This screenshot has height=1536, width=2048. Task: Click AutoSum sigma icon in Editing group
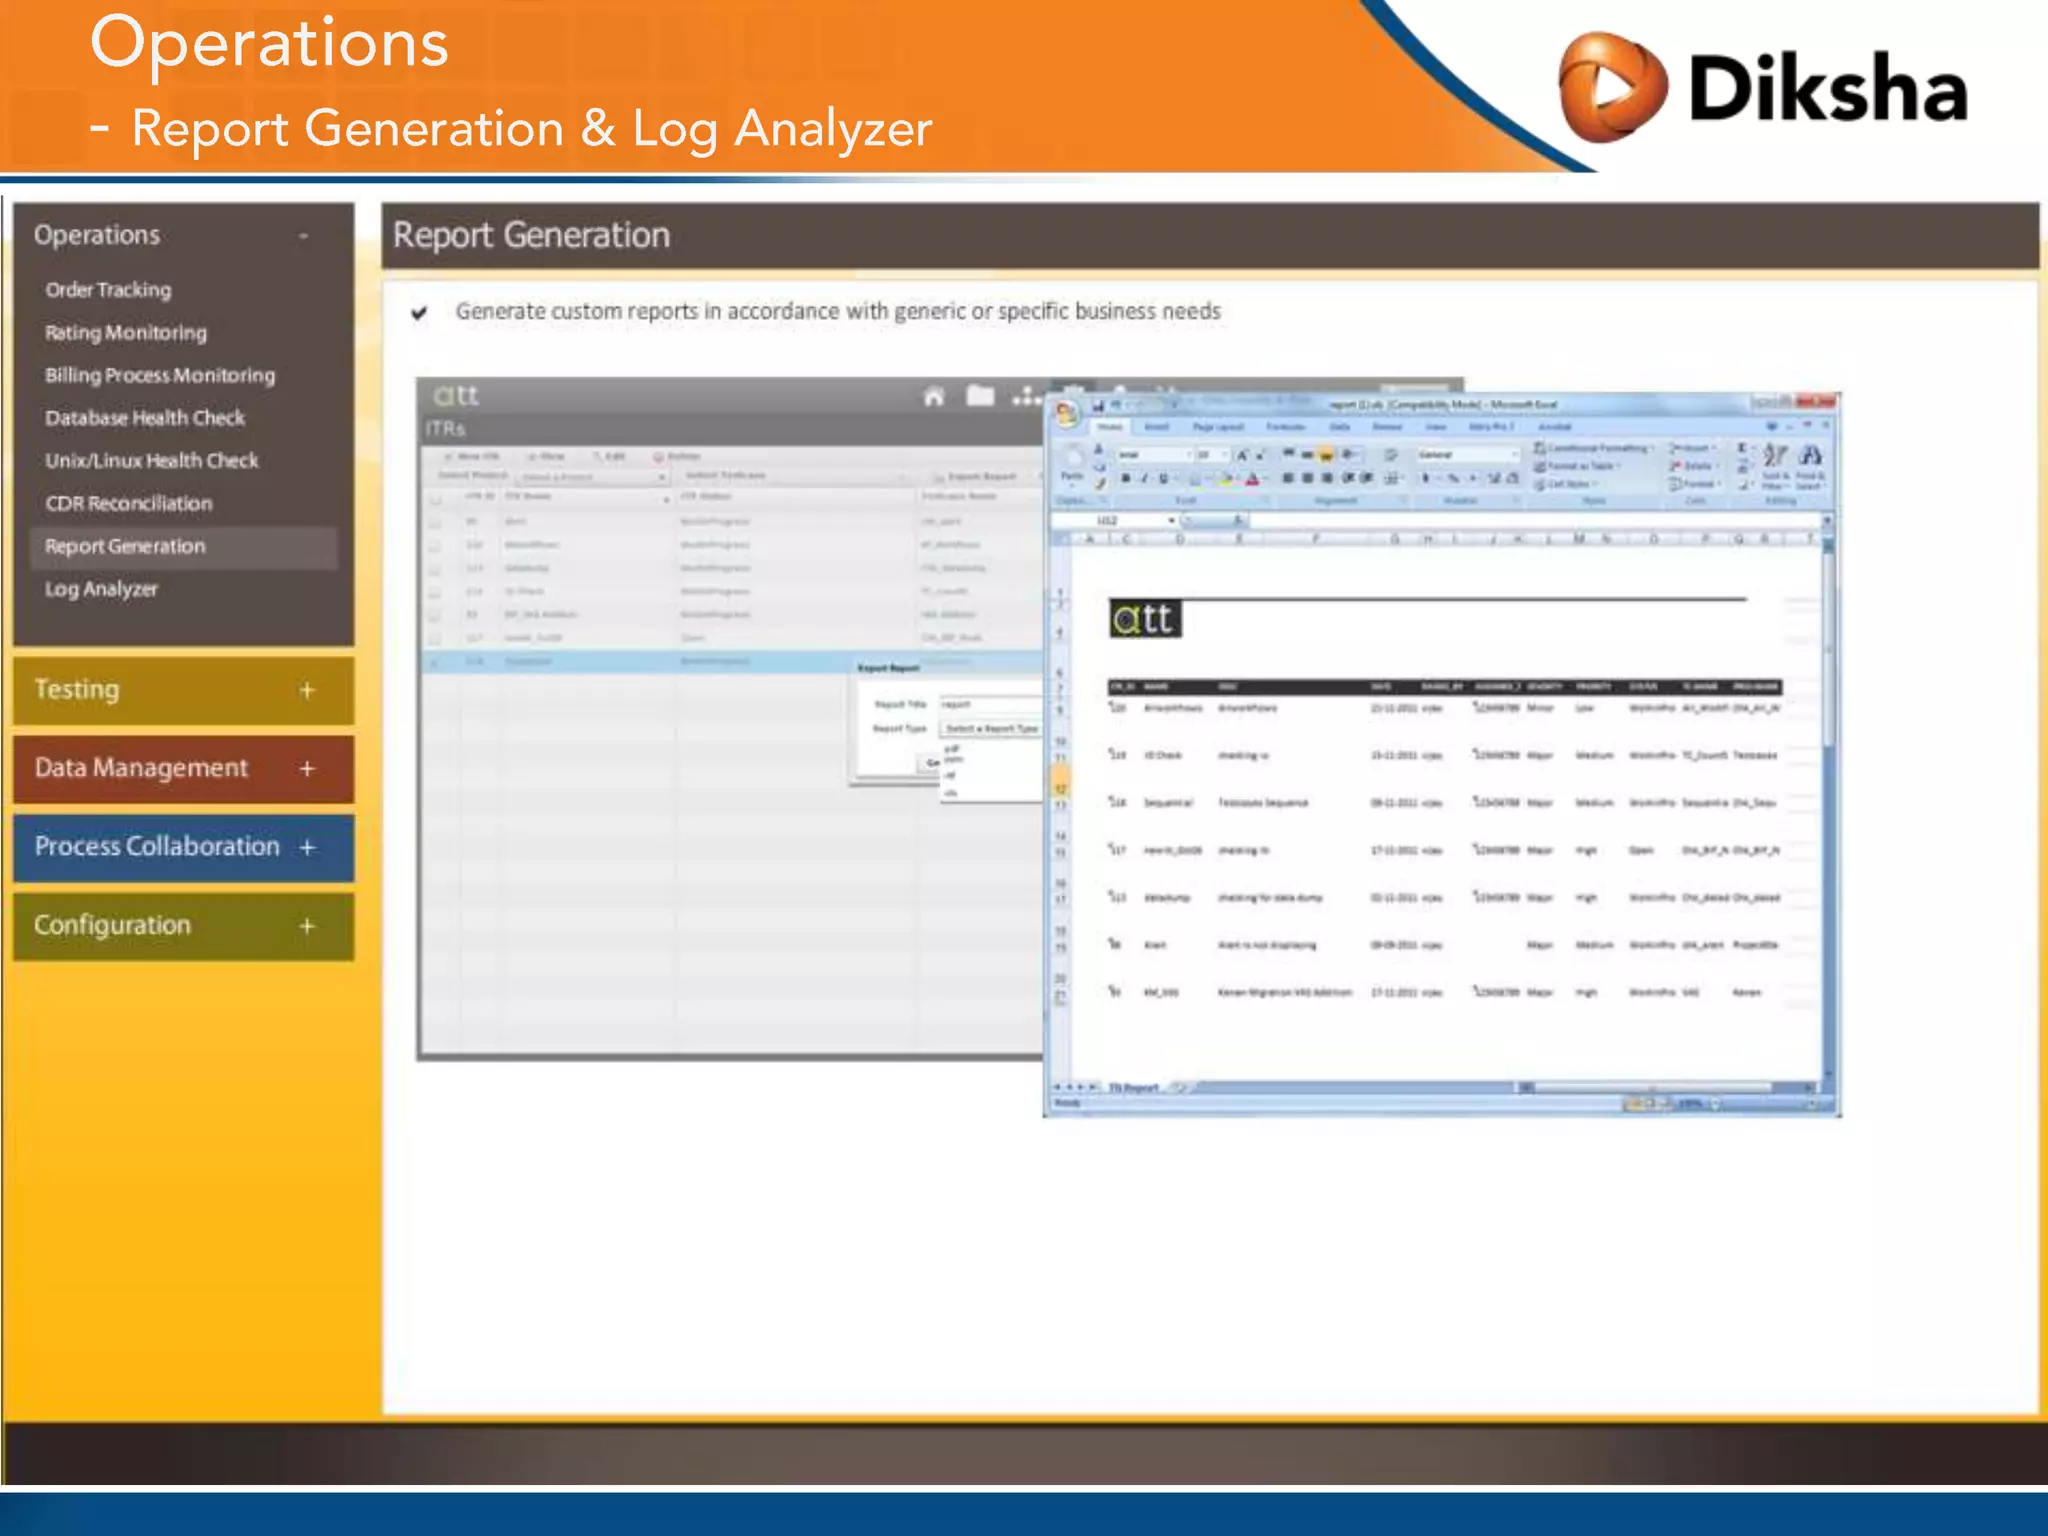click(x=1742, y=448)
